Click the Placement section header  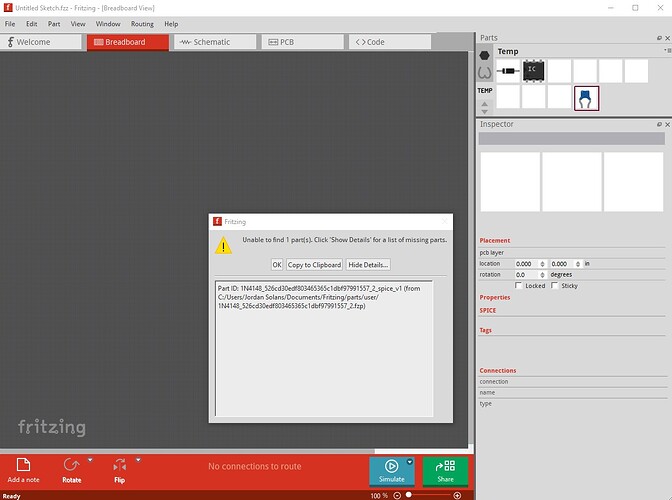(495, 240)
